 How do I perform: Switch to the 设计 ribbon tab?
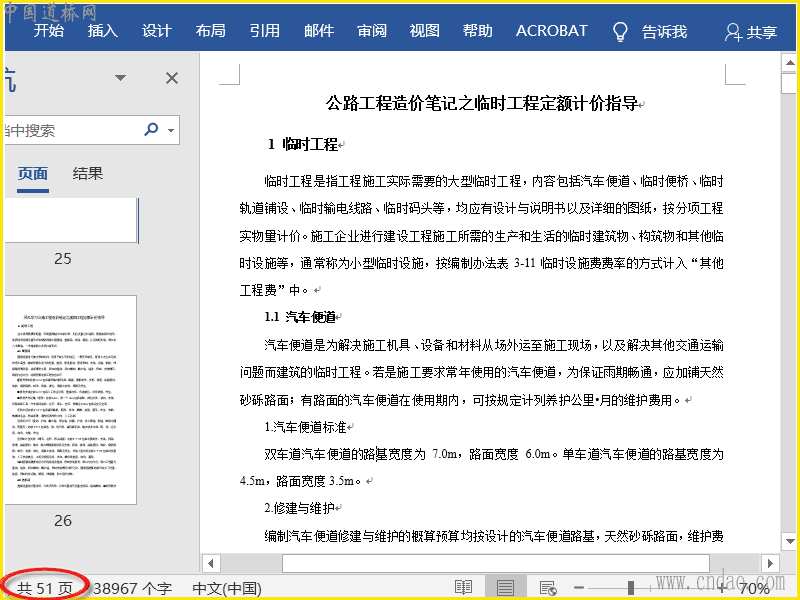(157, 31)
